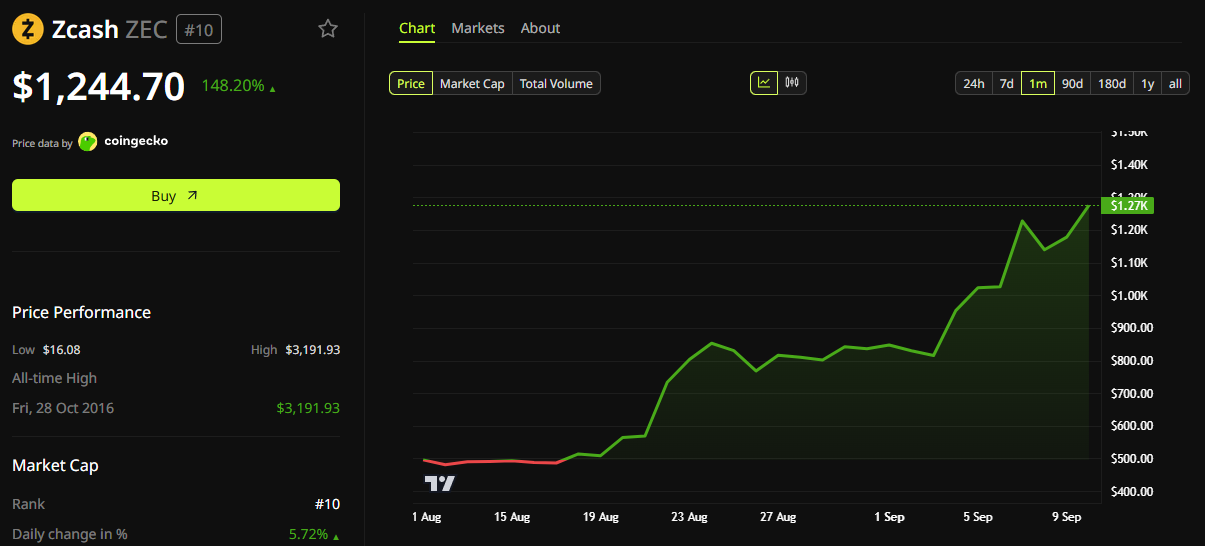The width and height of the screenshot is (1205, 546).
Task: Set chart range to 7d
Action: (x=1007, y=83)
